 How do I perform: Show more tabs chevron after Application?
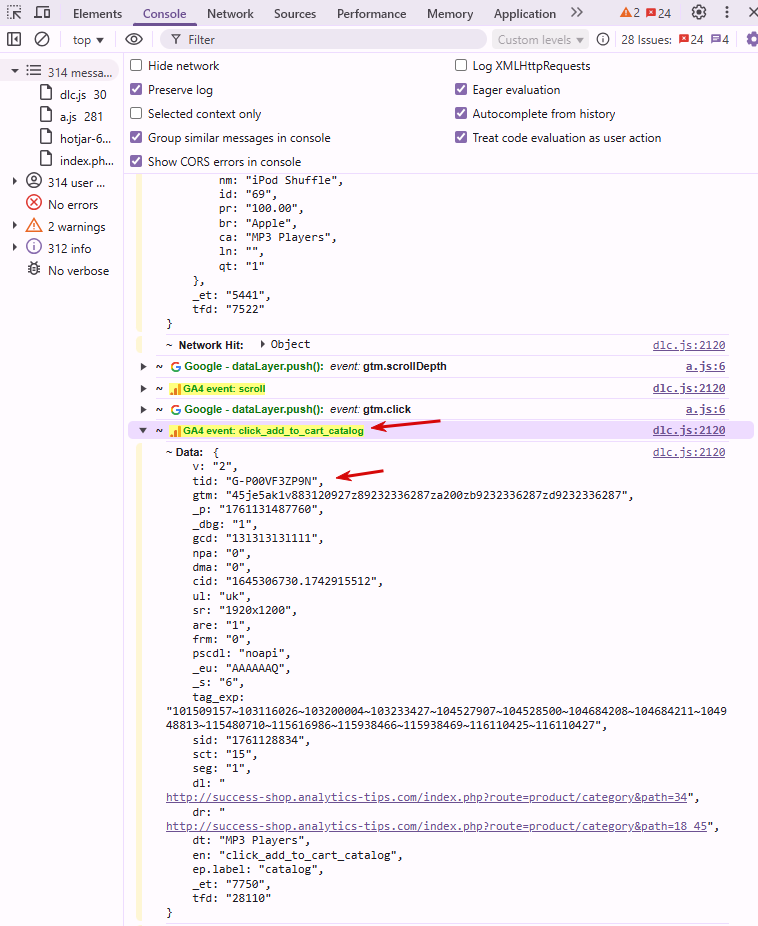click(577, 12)
